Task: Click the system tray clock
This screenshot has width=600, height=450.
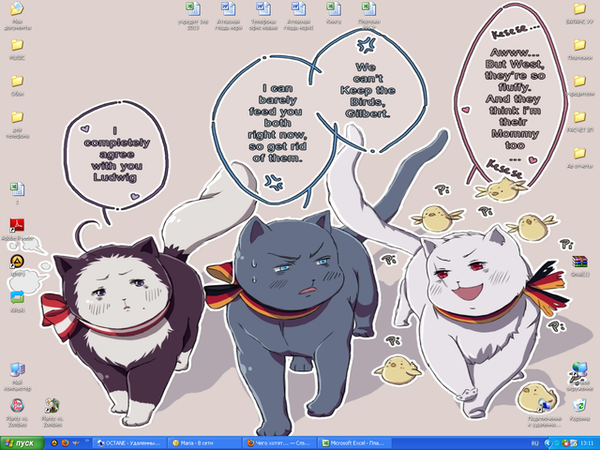Action: (583, 441)
